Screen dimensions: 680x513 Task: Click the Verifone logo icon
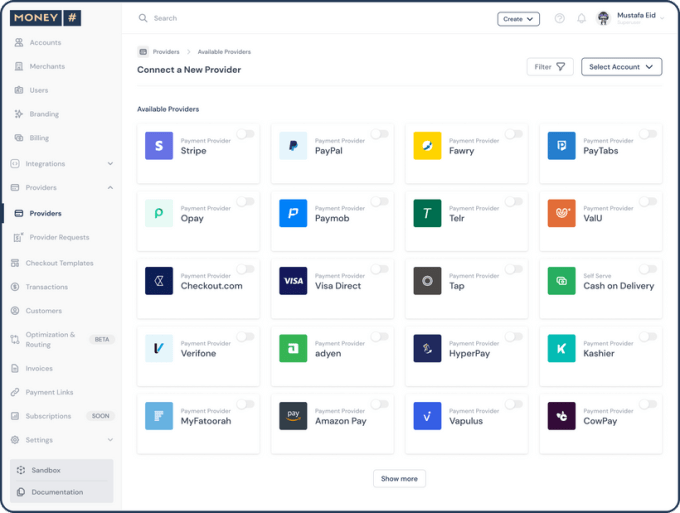tap(159, 348)
